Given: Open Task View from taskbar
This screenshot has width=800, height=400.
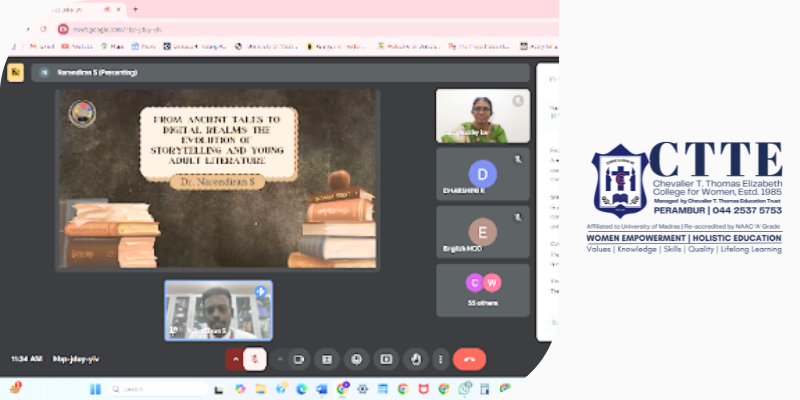Looking at the screenshot, I should (219, 390).
